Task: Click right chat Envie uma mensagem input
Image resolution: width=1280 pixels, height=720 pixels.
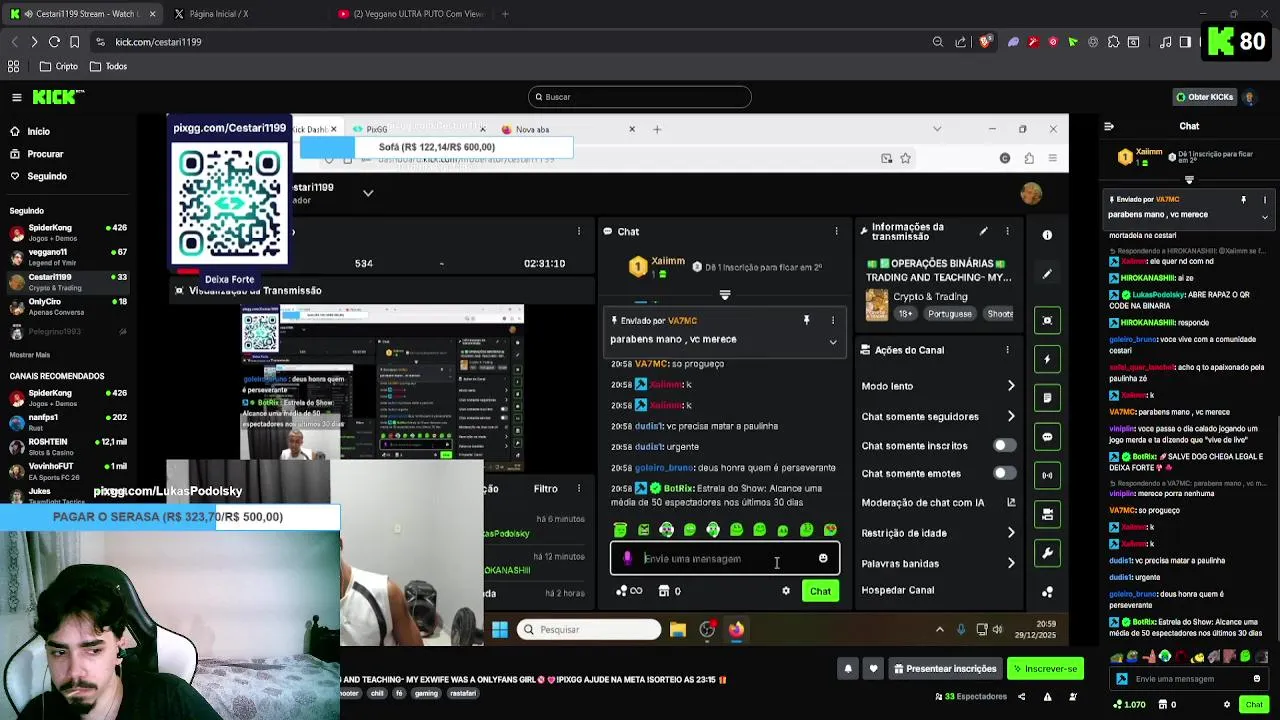Action: [x=1190, y=679]
